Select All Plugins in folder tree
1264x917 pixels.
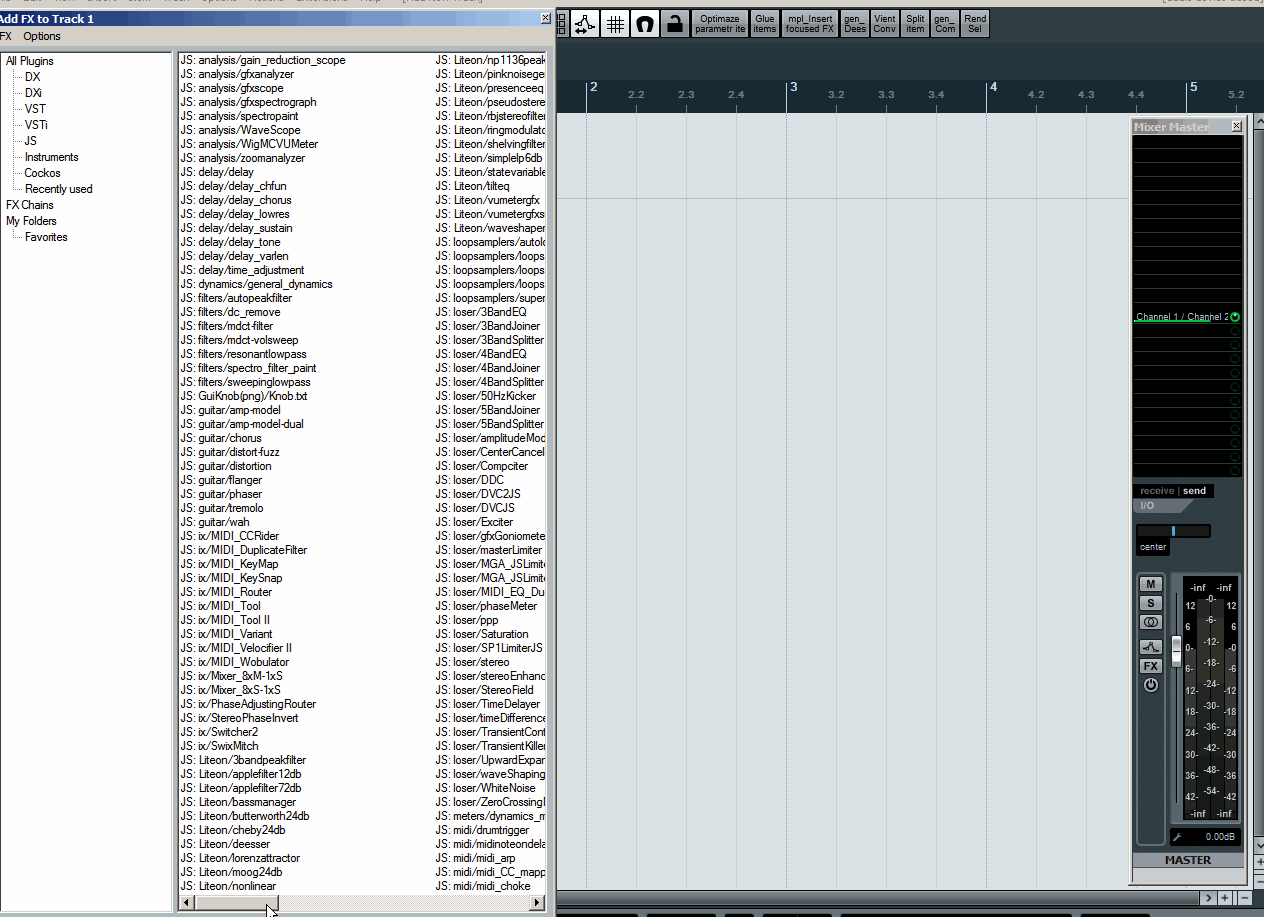[x=30, y=61]
